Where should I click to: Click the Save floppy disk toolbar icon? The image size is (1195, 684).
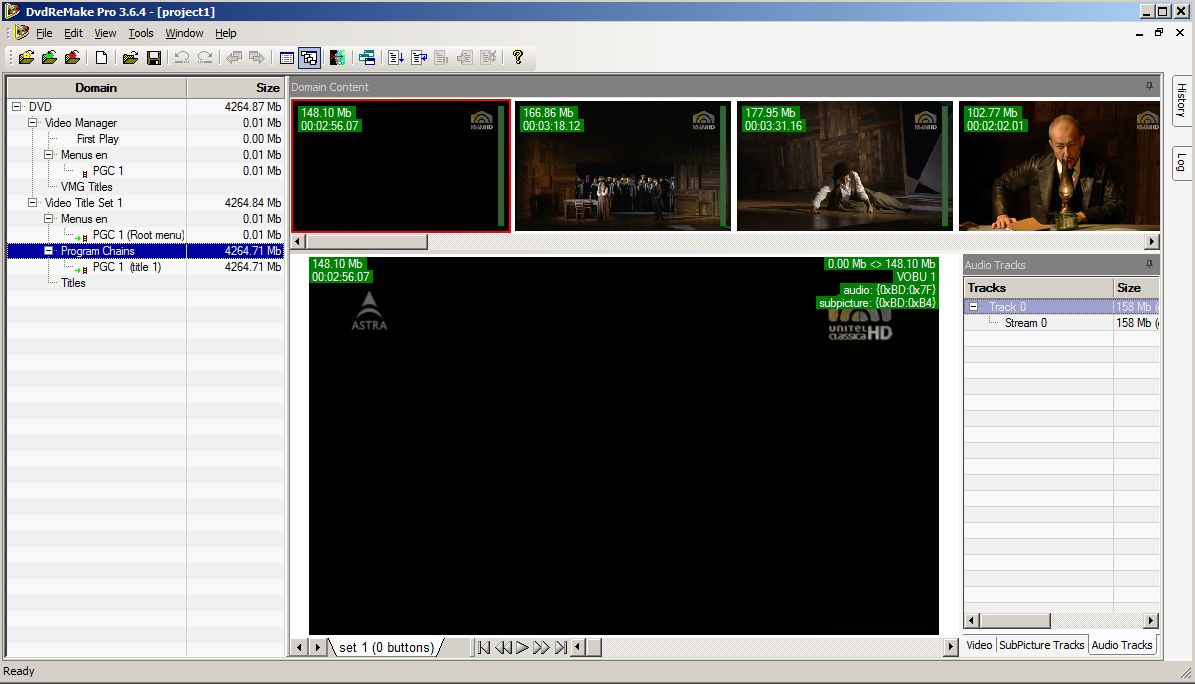coord(154,58)
